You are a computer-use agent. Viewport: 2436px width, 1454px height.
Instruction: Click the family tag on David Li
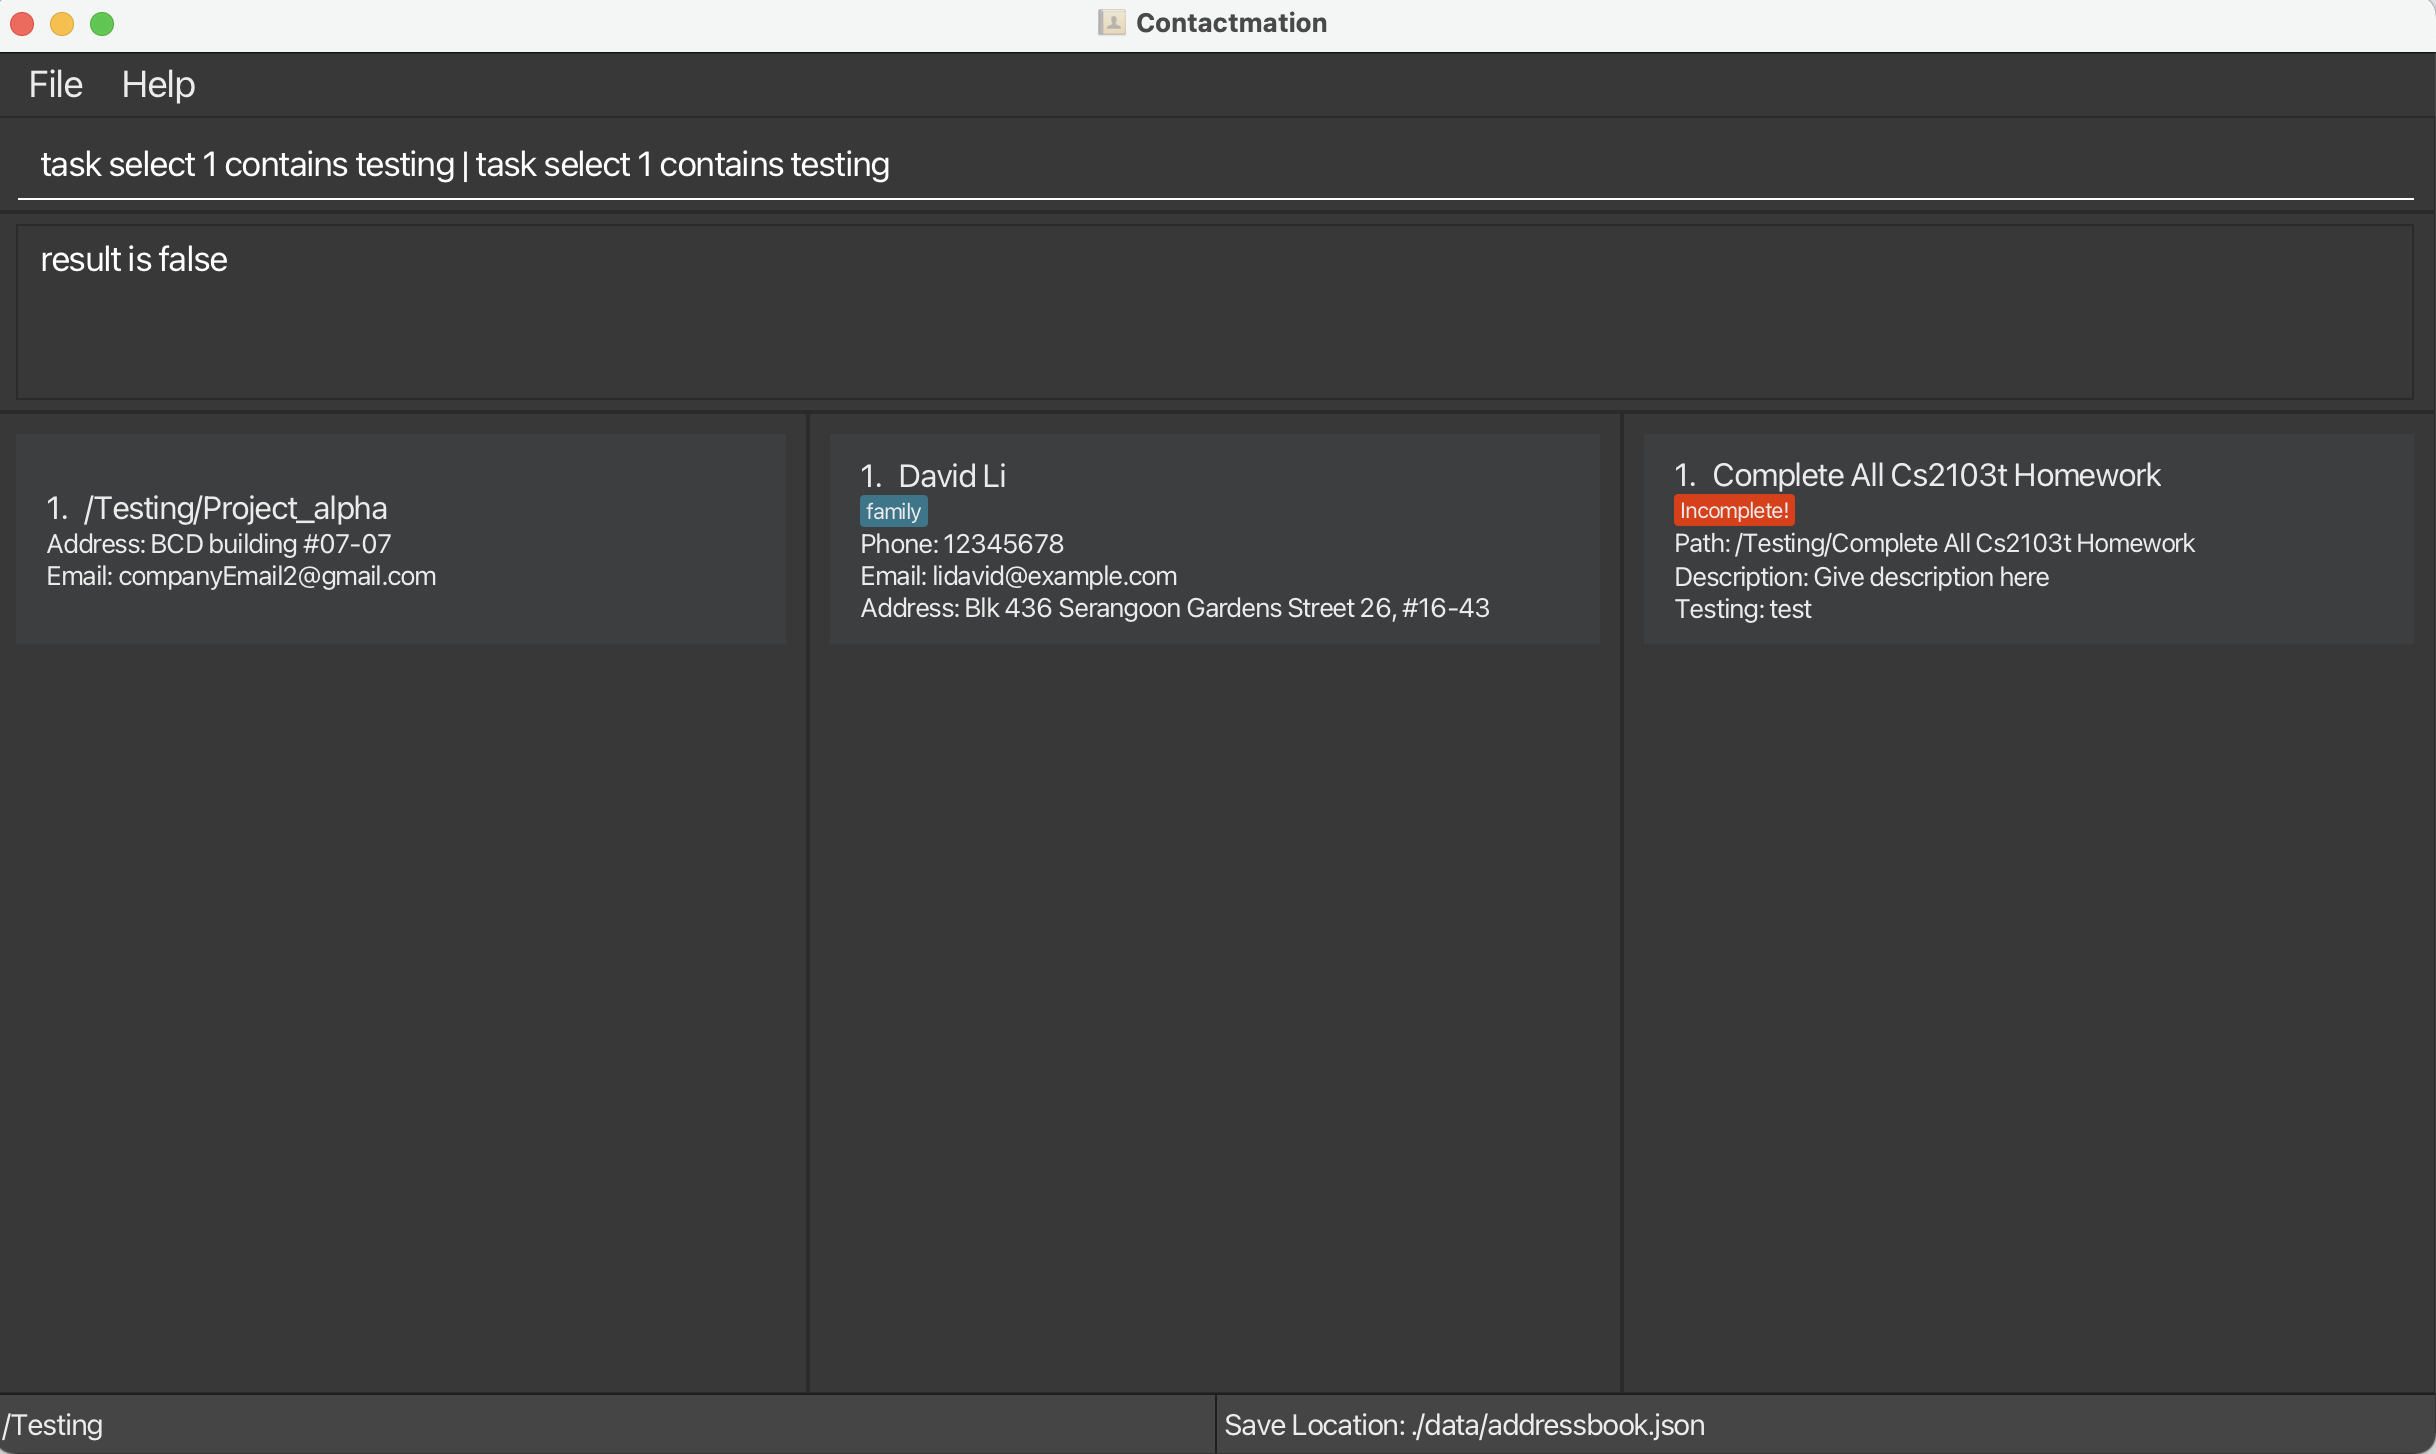(x=893, y=511)
